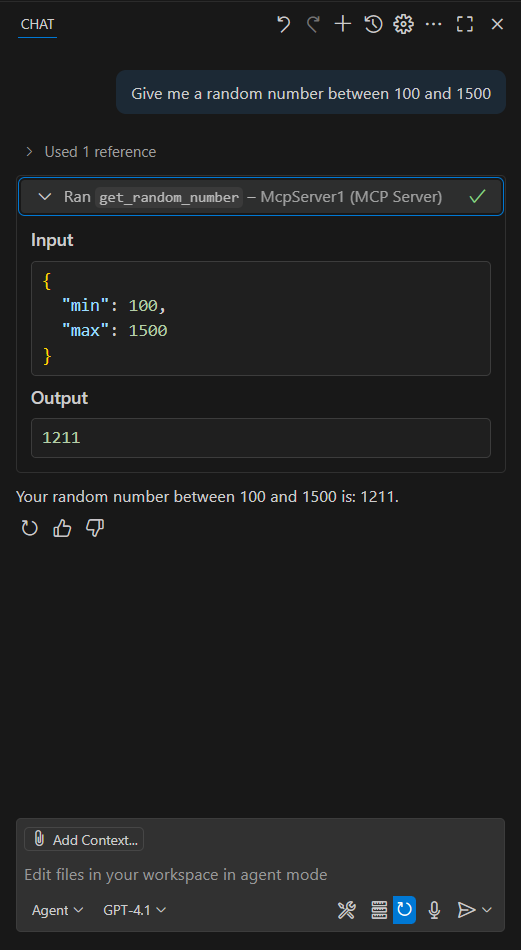Open chat settings gear icon

coord(403,24)
